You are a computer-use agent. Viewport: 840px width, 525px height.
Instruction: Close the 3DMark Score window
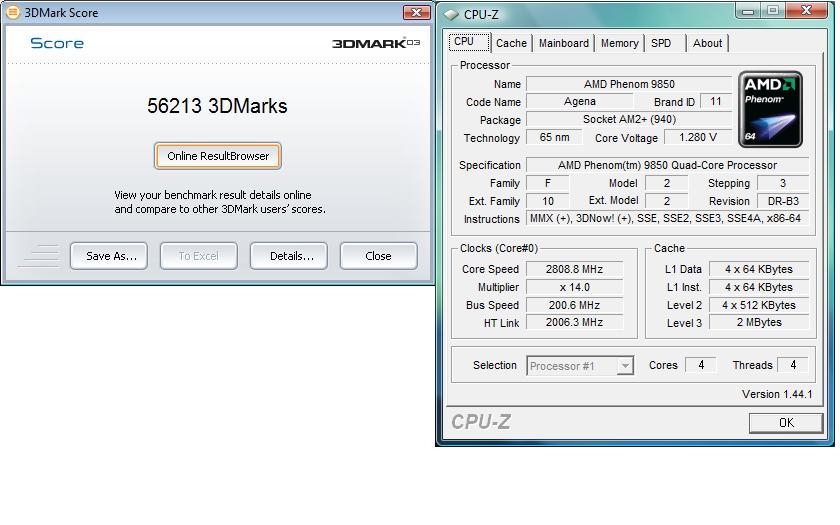[x=416, y=12]
